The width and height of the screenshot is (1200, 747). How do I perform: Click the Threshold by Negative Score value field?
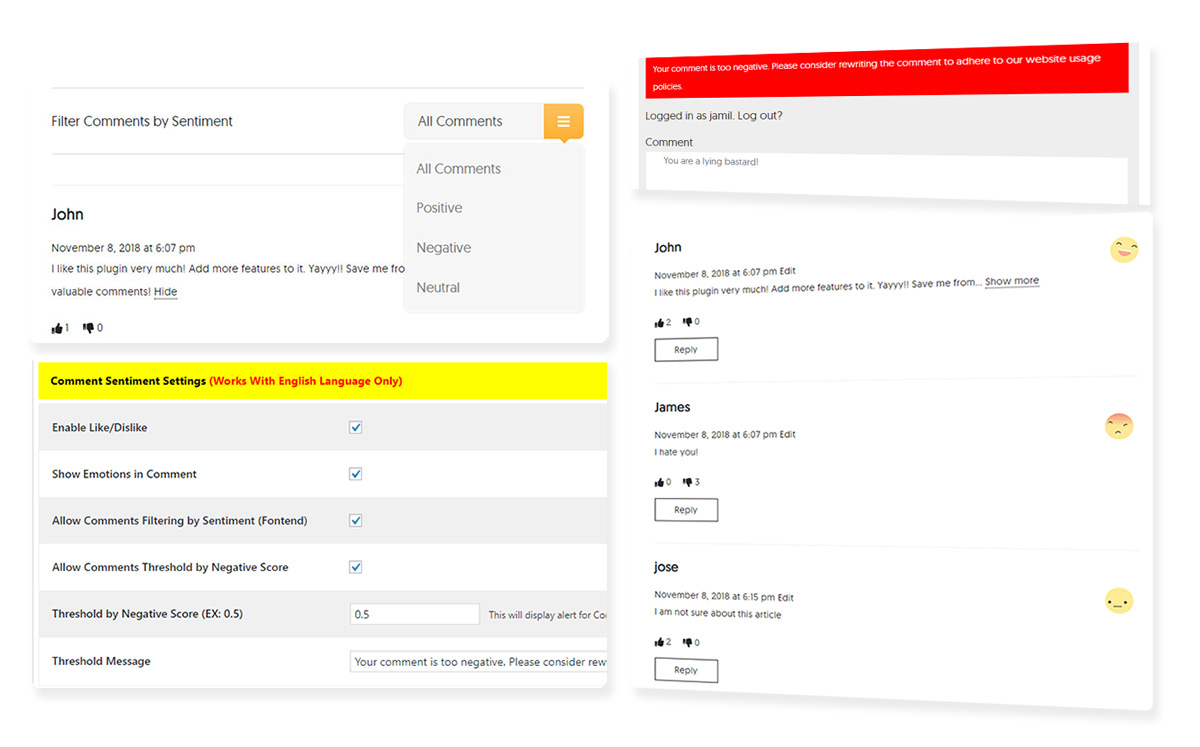tap(414, 614)
